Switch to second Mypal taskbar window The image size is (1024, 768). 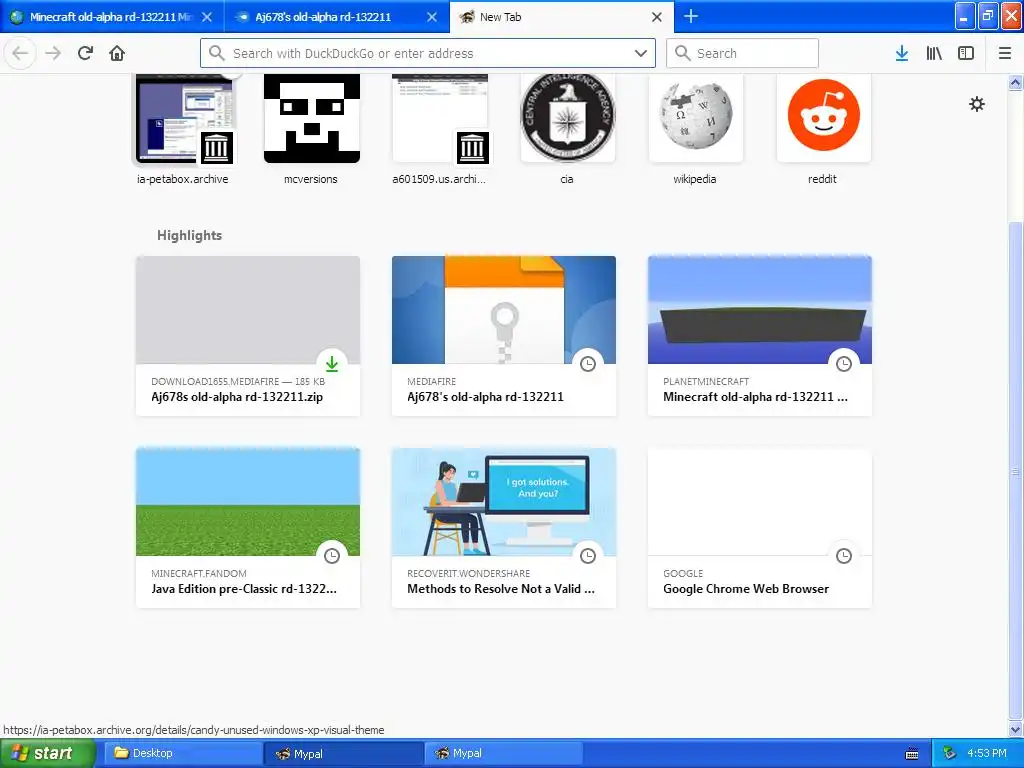(x=504, y=753)
